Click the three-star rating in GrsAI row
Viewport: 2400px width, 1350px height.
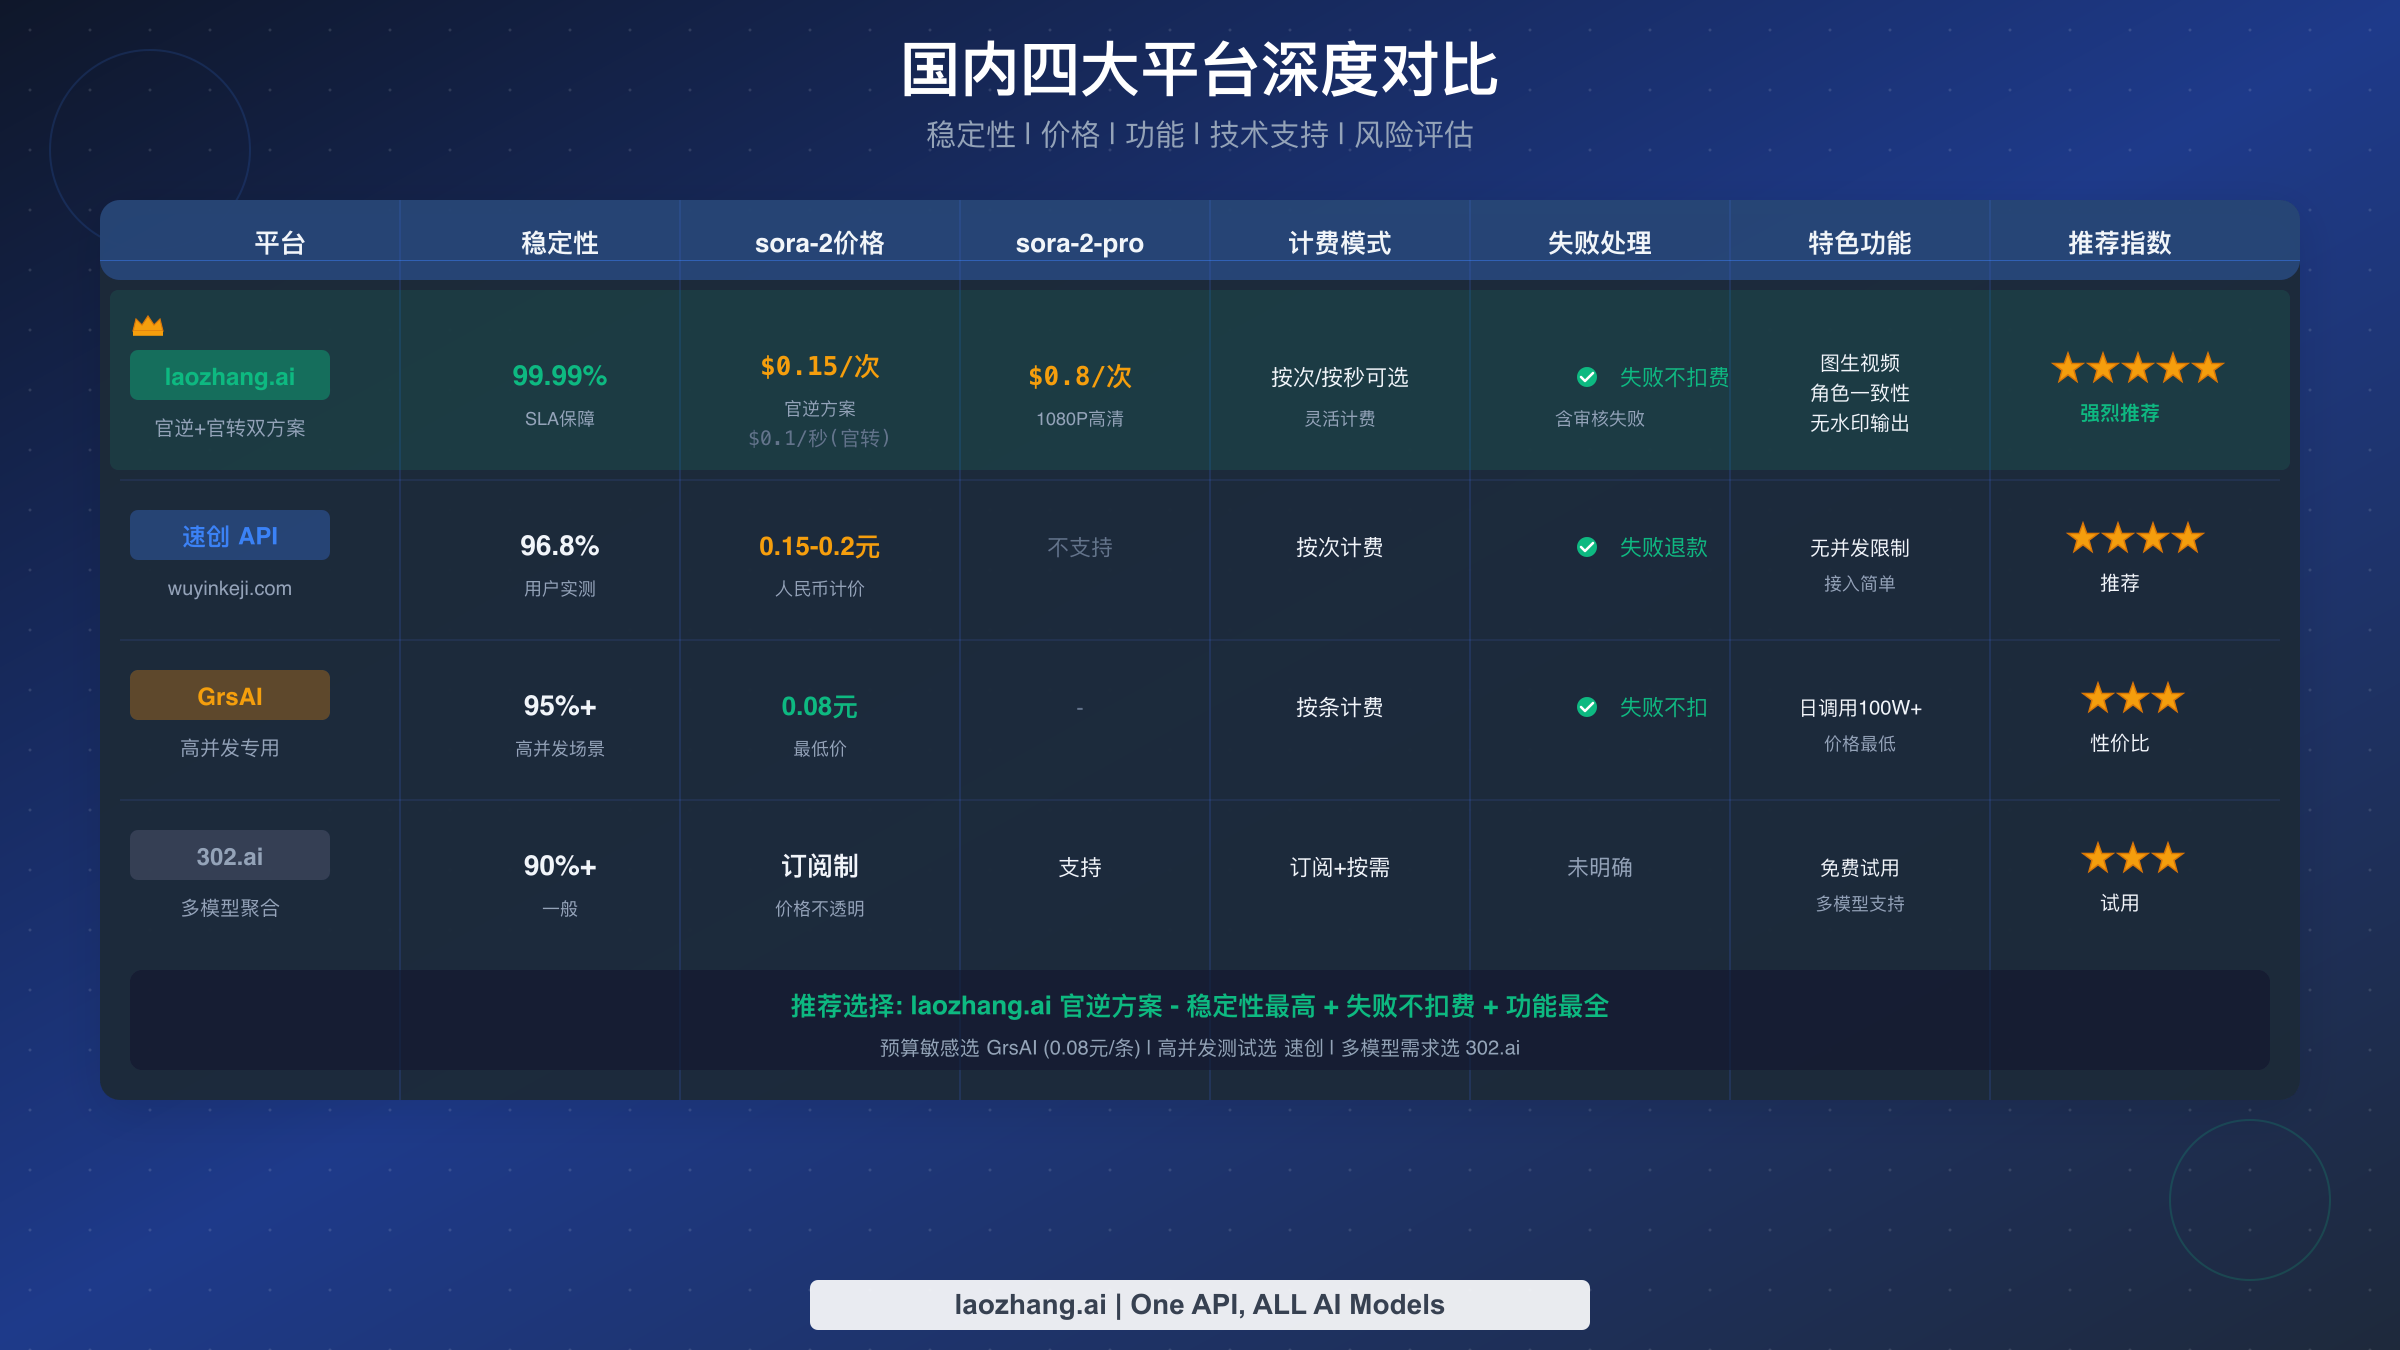(2132, 698)
